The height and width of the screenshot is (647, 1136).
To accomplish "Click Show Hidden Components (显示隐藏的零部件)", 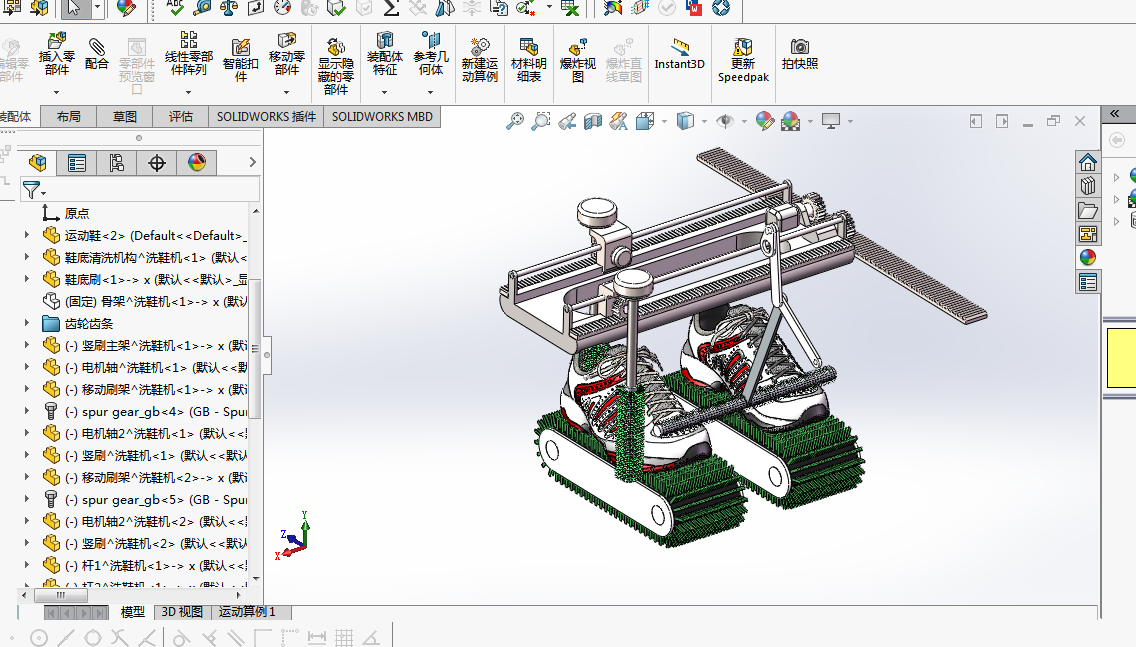I will pos(335,67).
